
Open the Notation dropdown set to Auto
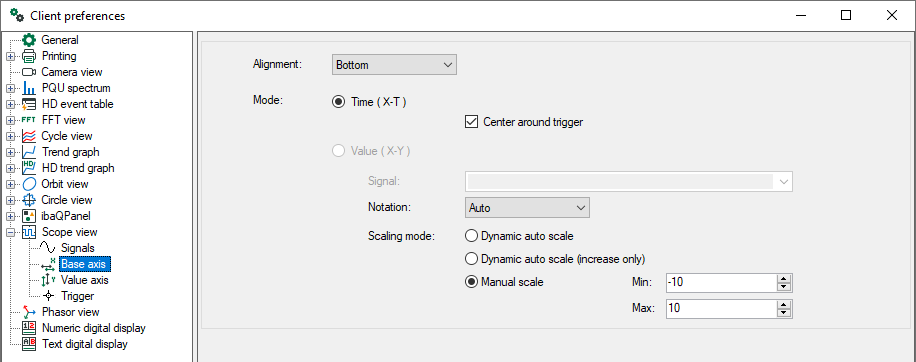click(527, 207)
